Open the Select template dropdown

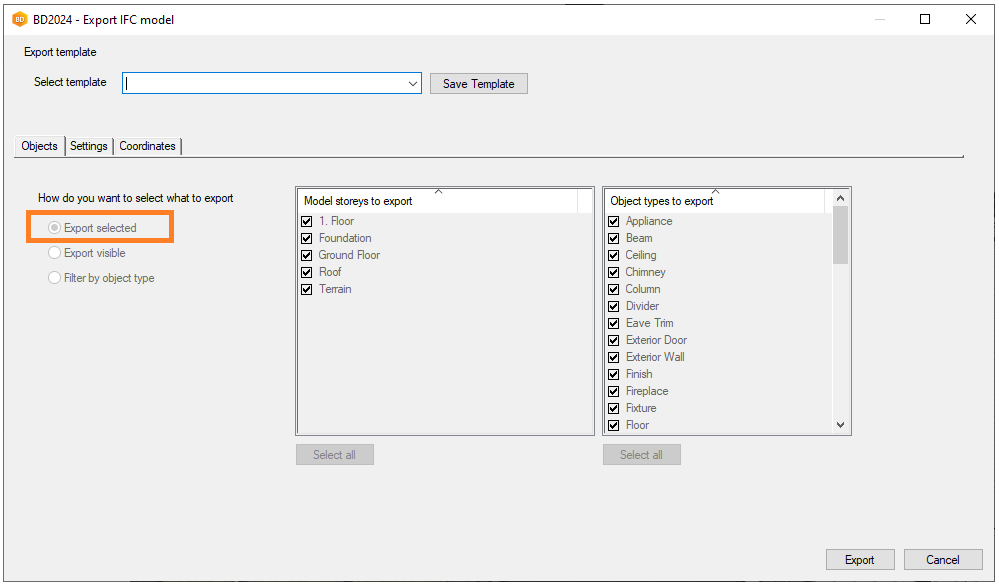(413, 84)
